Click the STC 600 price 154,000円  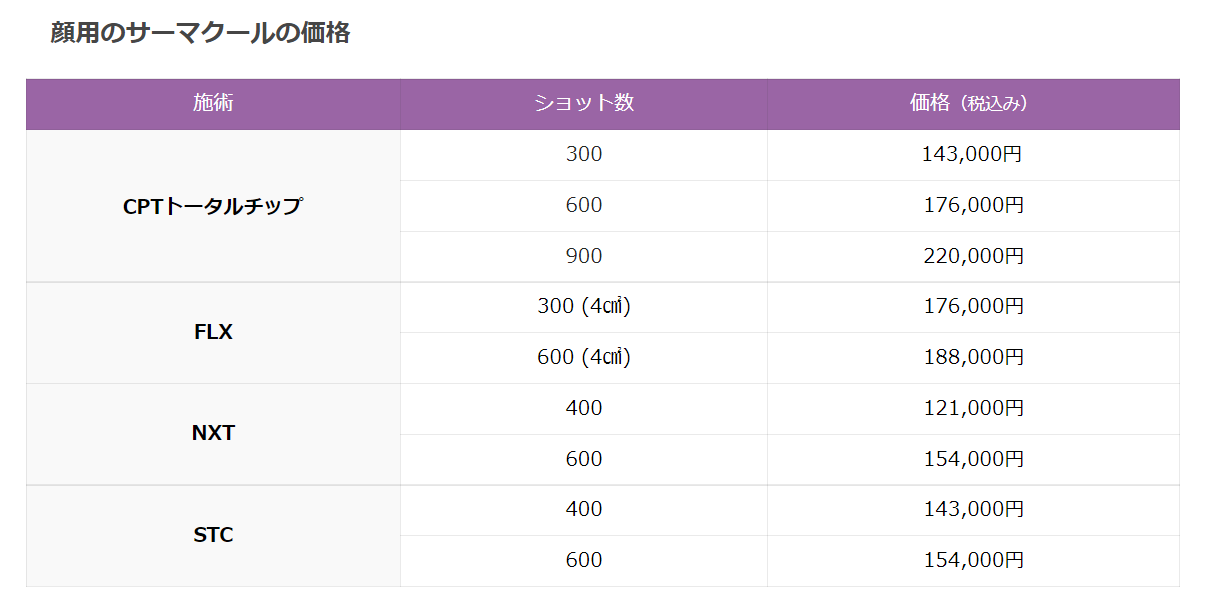(x=973, y=561)
